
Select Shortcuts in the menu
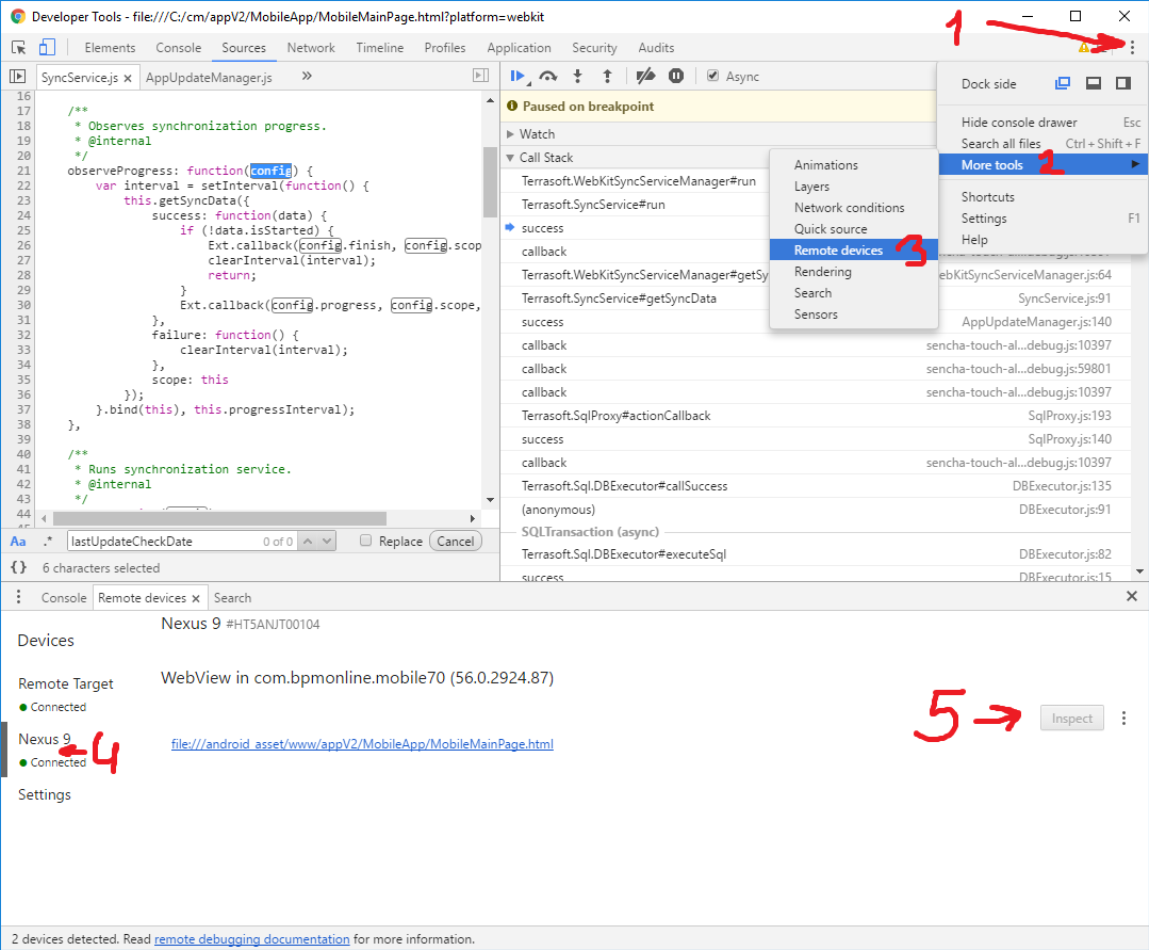point(1043,197)
